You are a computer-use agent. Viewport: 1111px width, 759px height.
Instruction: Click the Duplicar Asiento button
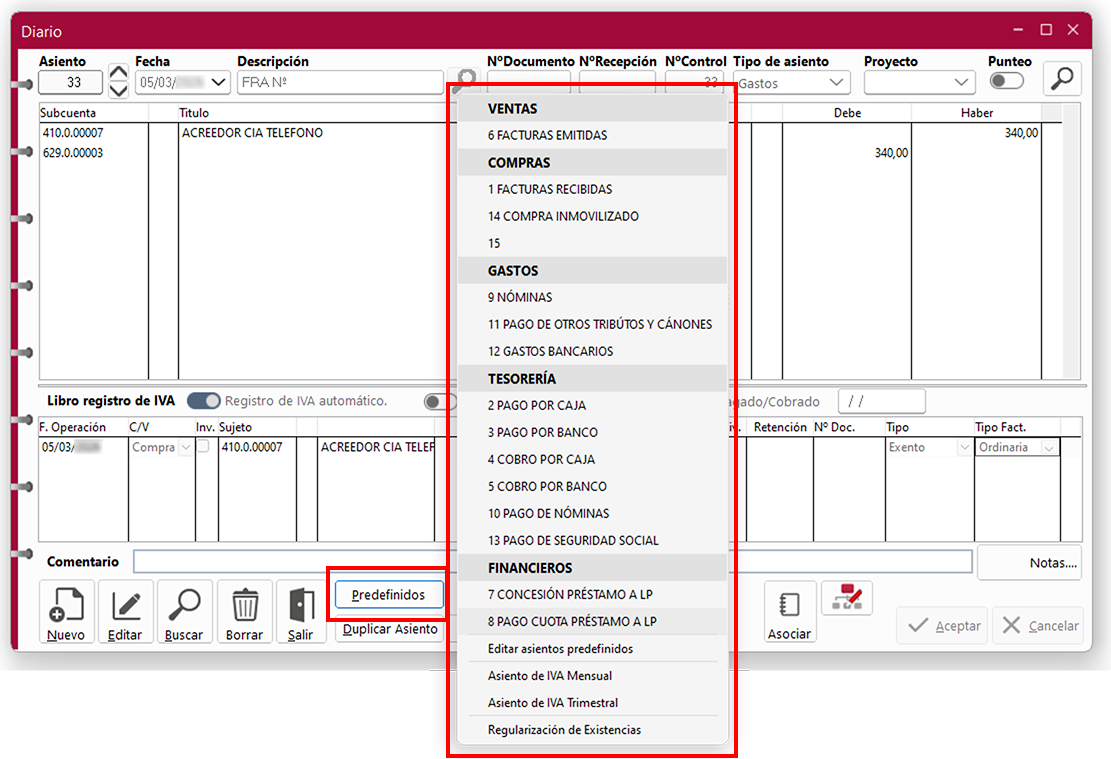tap(389, 629)
